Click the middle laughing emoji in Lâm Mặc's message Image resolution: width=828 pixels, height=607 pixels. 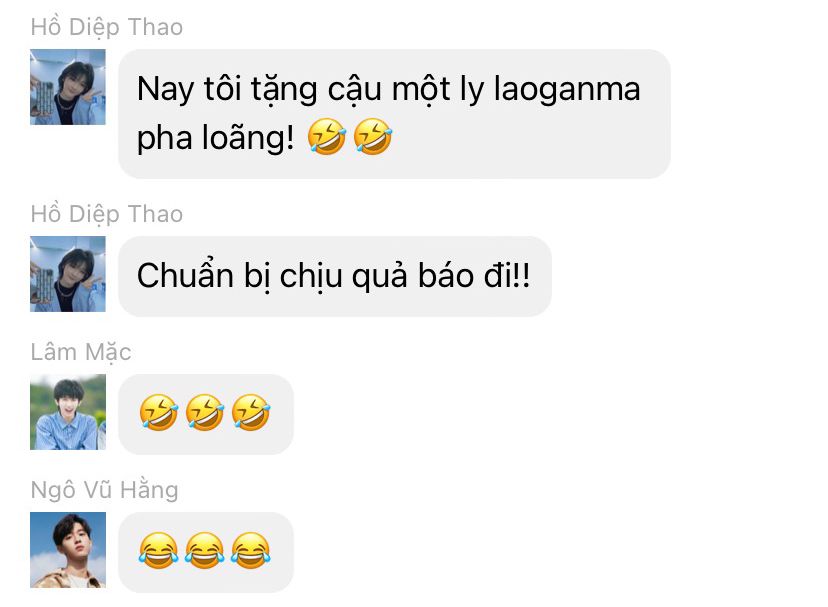pos(205,413)
